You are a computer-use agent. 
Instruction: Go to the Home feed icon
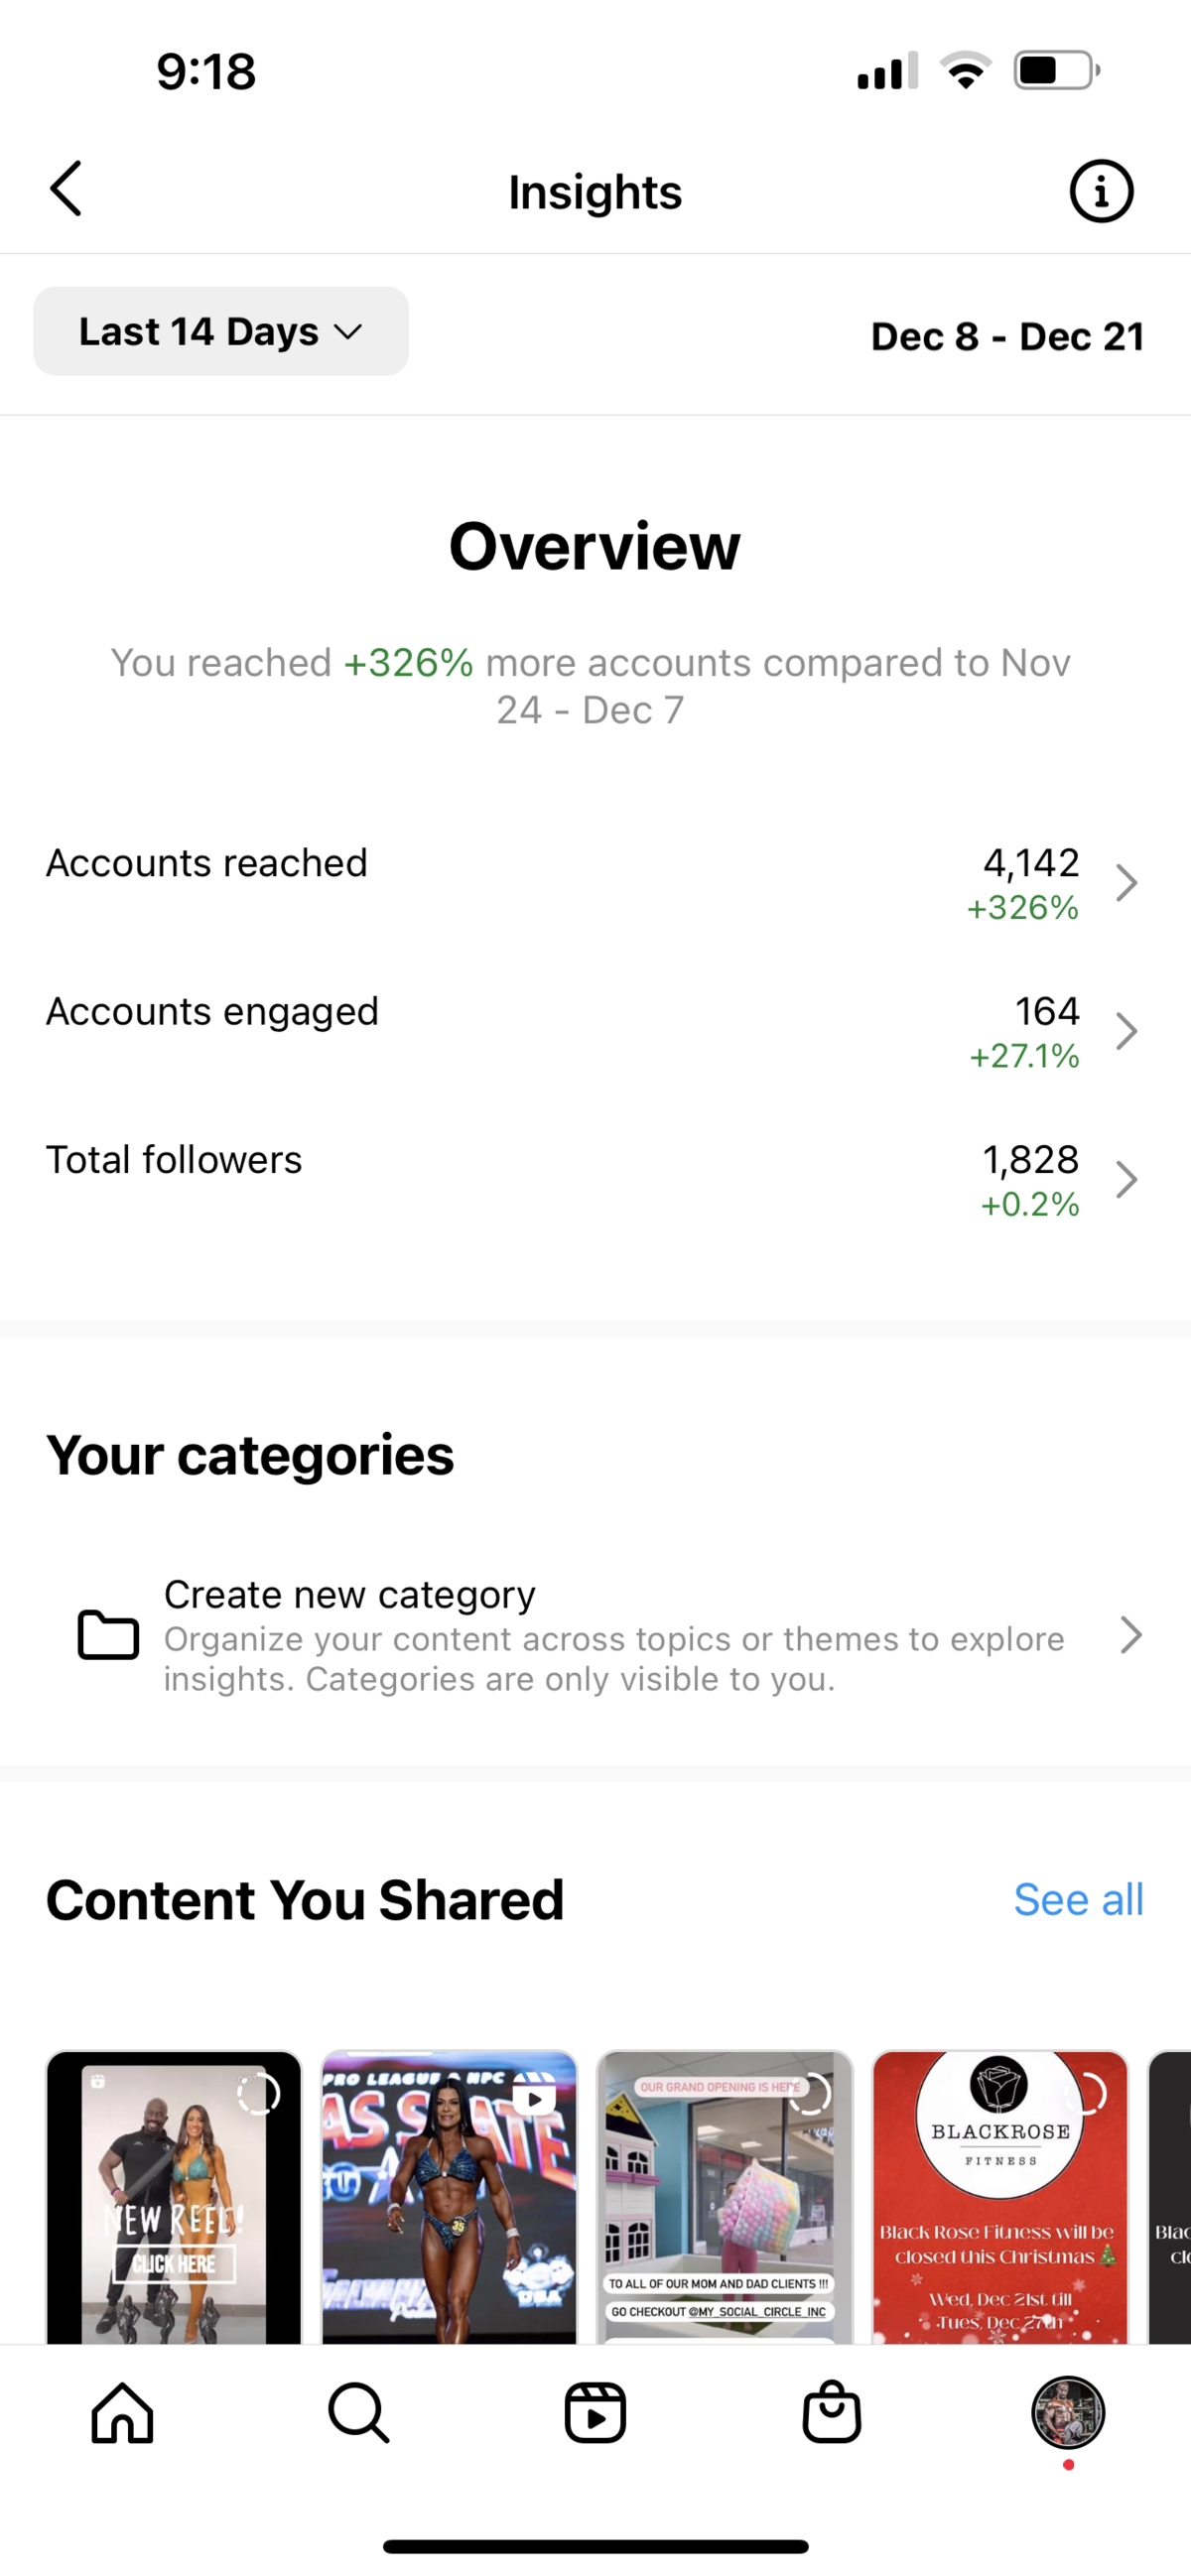click(122, 2413)
